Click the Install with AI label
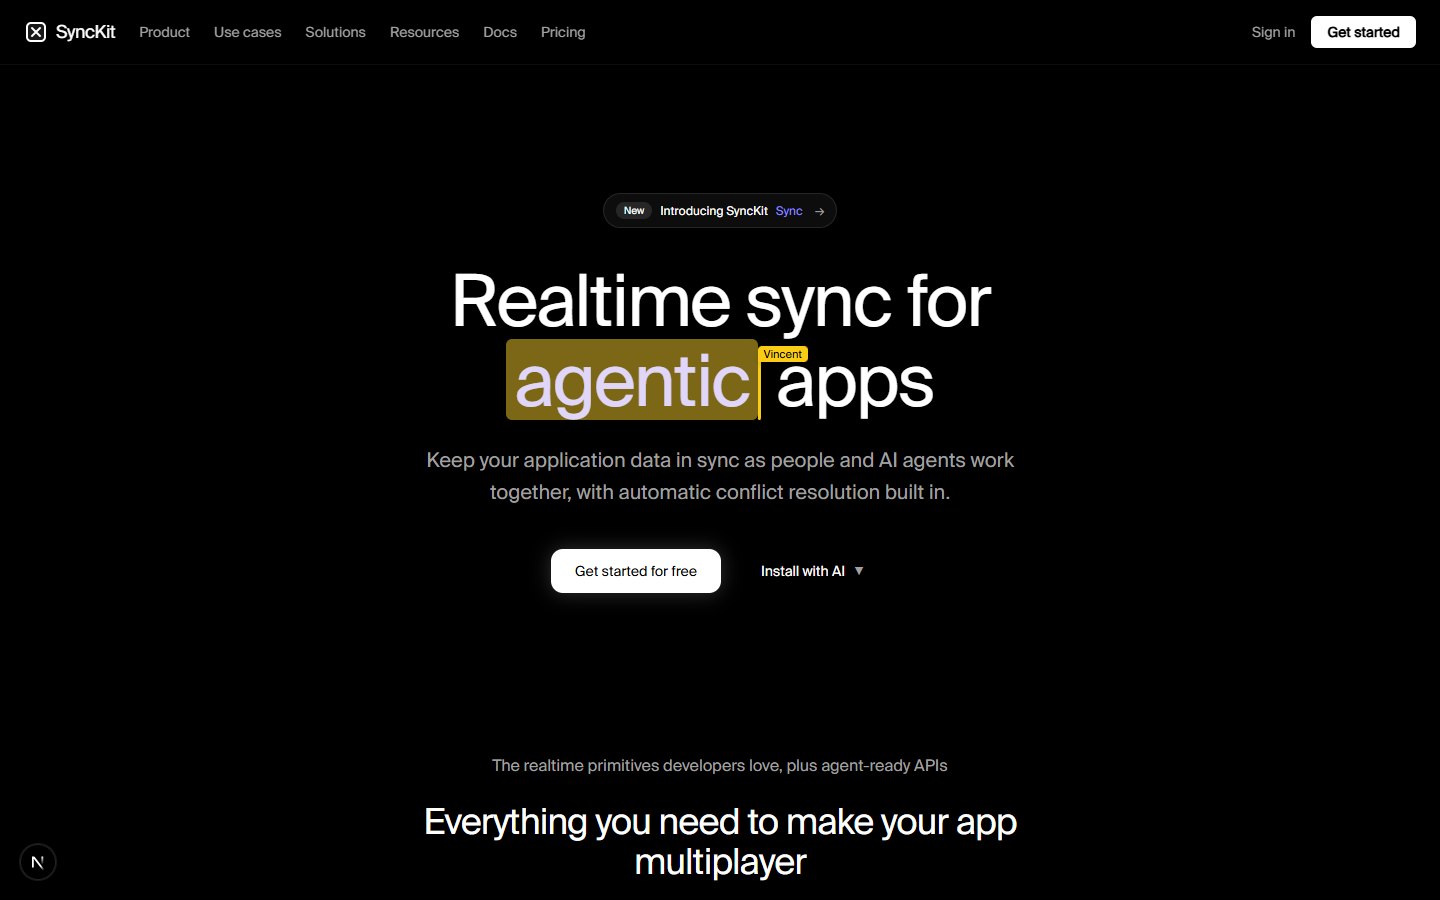Viewport: 1440px width, 900px height. coord(803,571)
